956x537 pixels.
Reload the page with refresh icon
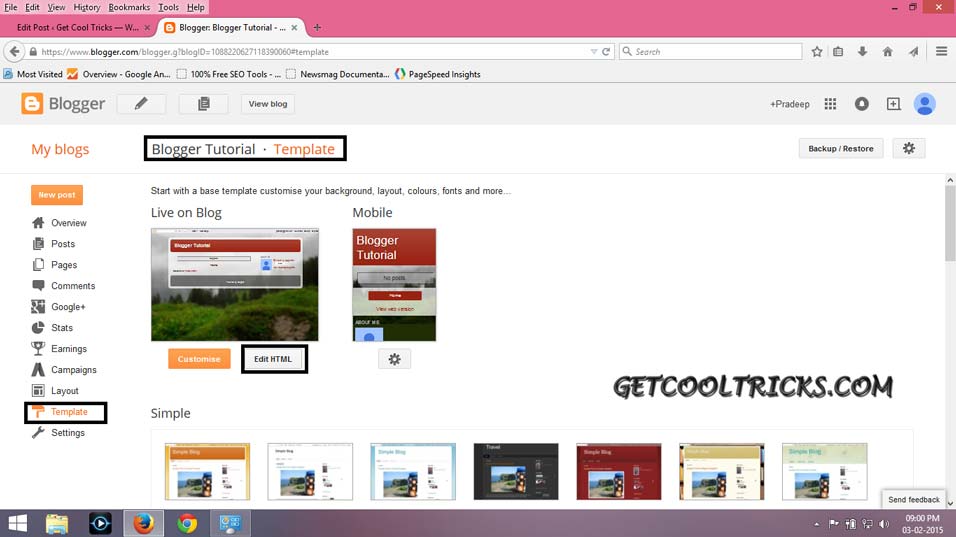click(x=606, y=52)
